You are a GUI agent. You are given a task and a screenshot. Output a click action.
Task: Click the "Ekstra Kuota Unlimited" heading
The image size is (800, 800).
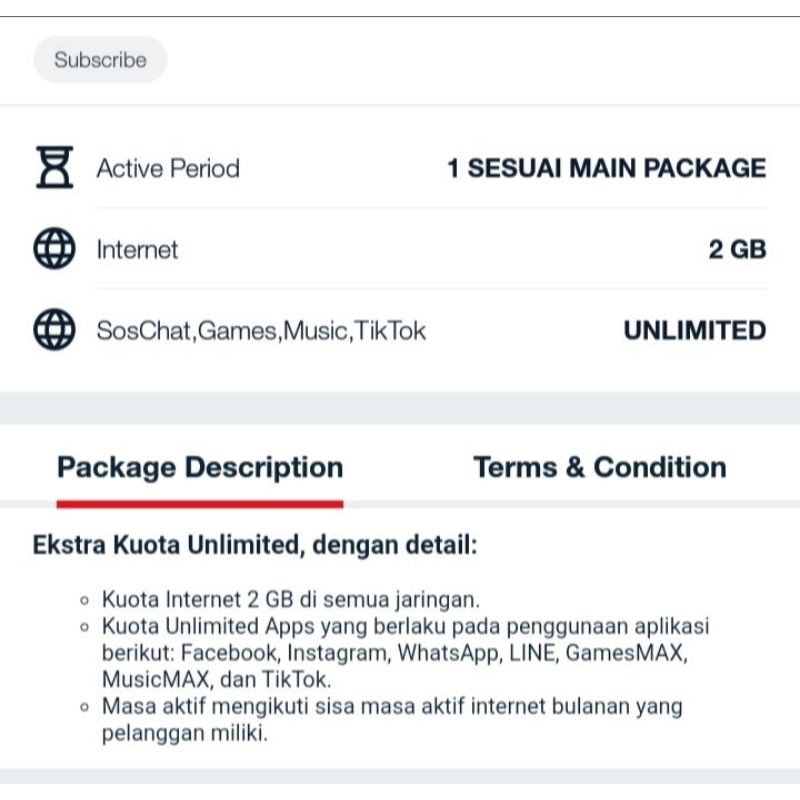[255, 546]
